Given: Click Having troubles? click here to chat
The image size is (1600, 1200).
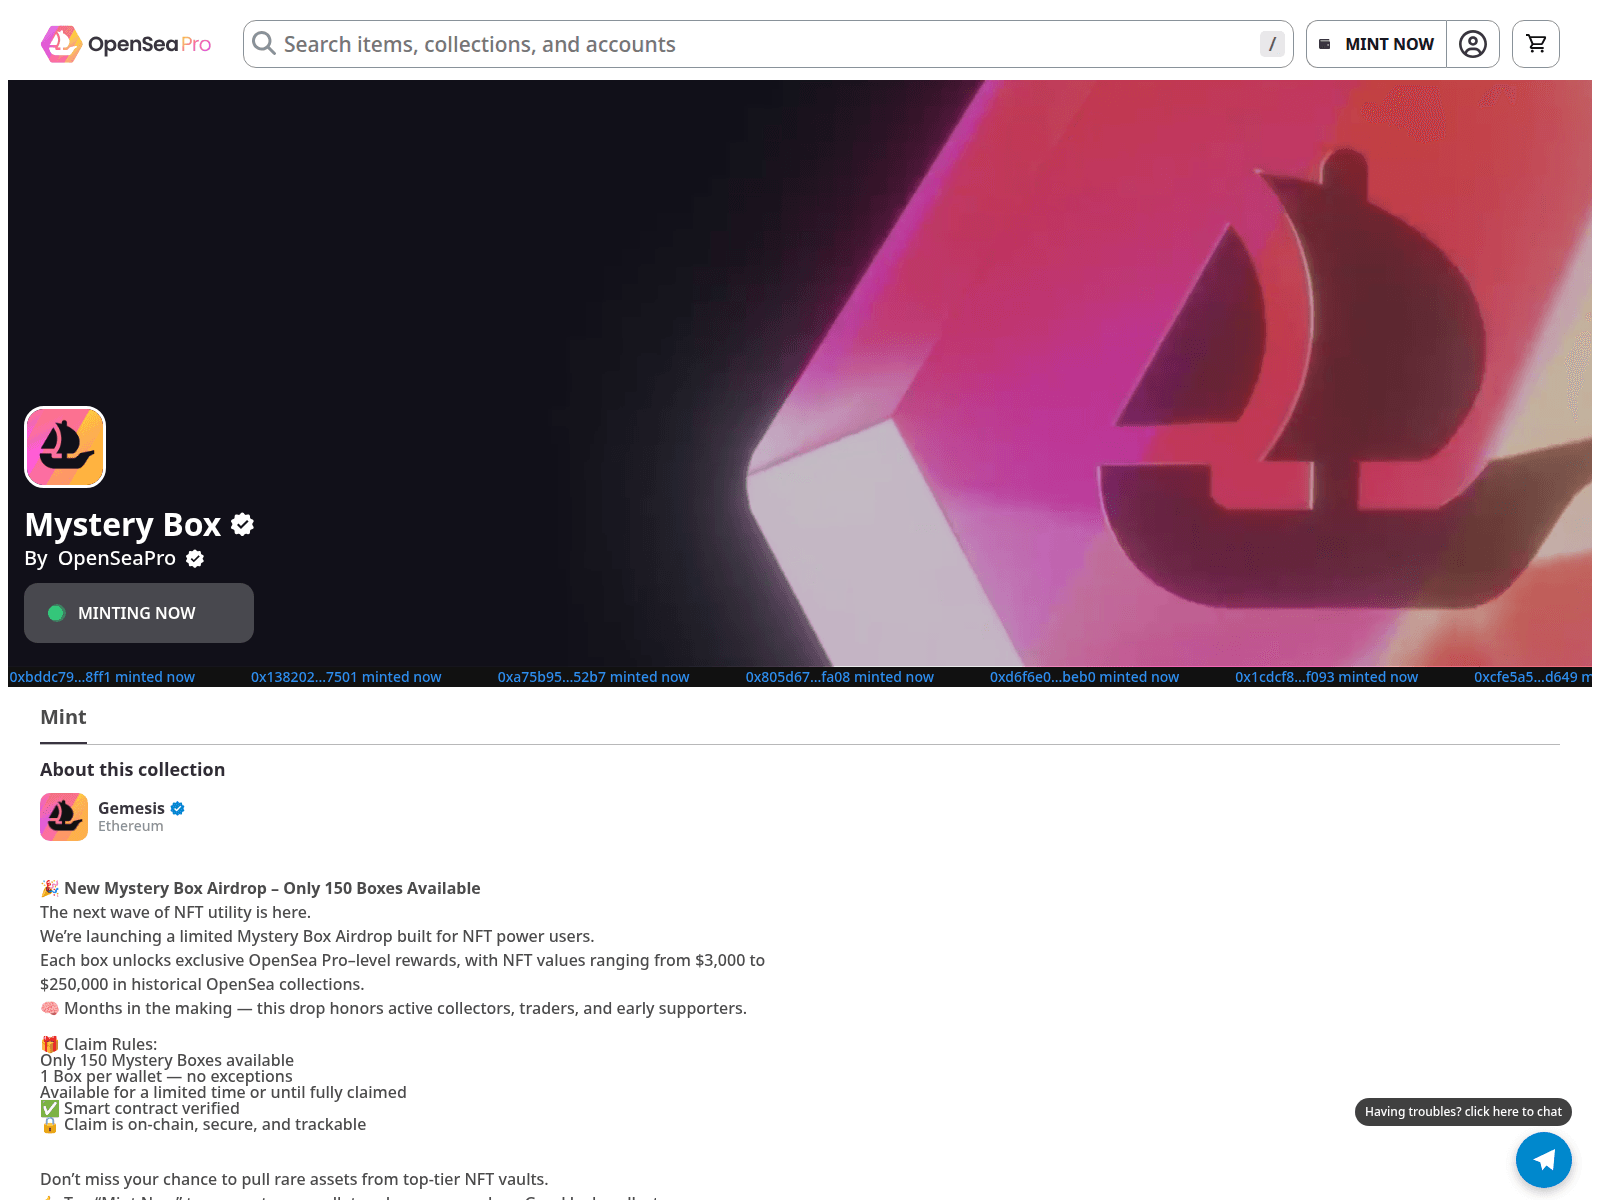Looking at the screenshot, I should click(1463, 1111).
